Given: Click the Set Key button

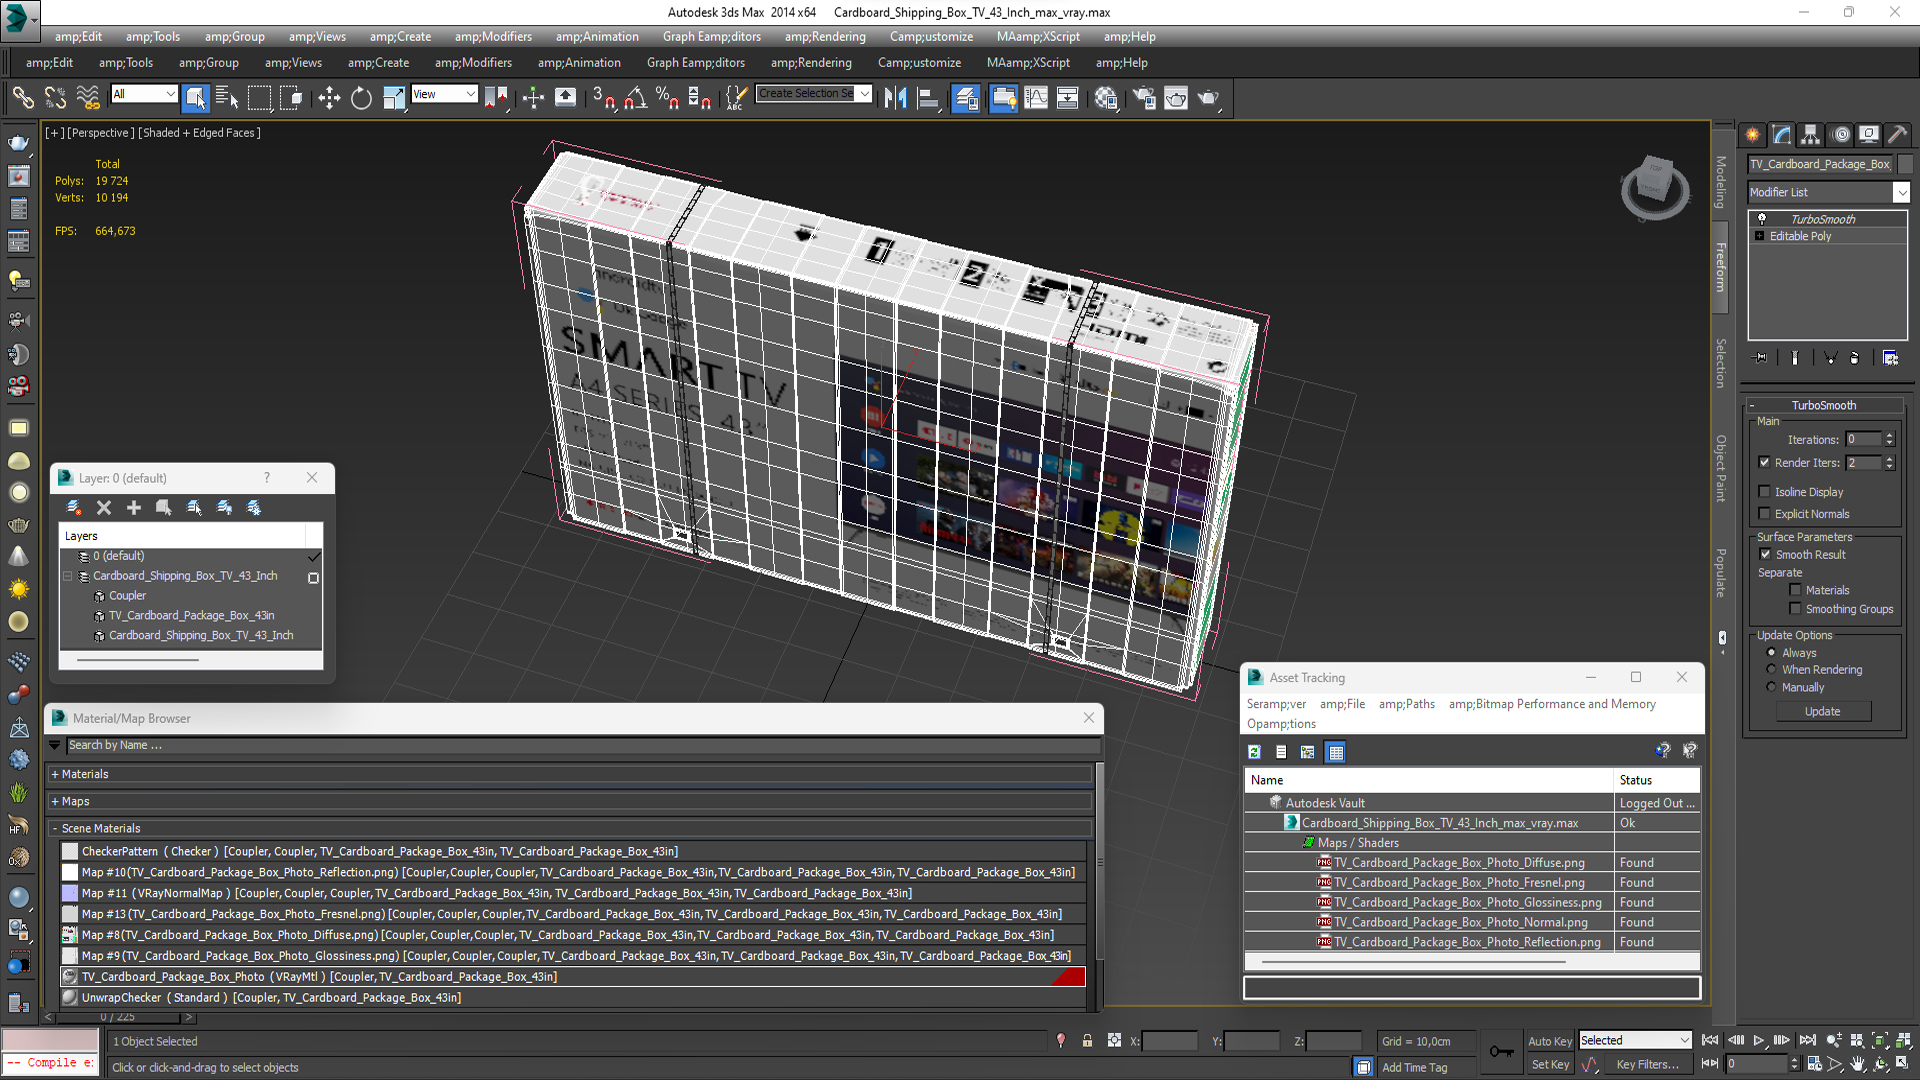Looking at the screenshot, I should pos(1549,1065).
